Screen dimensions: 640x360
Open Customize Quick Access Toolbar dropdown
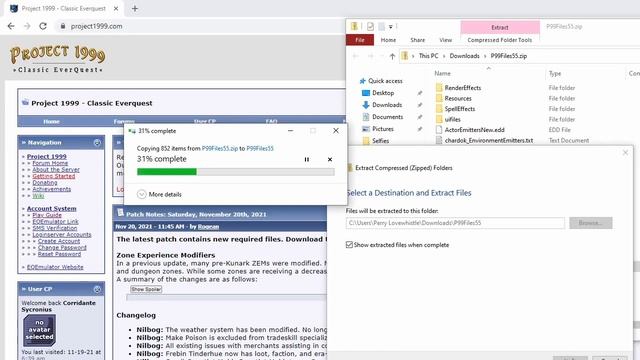391,27
